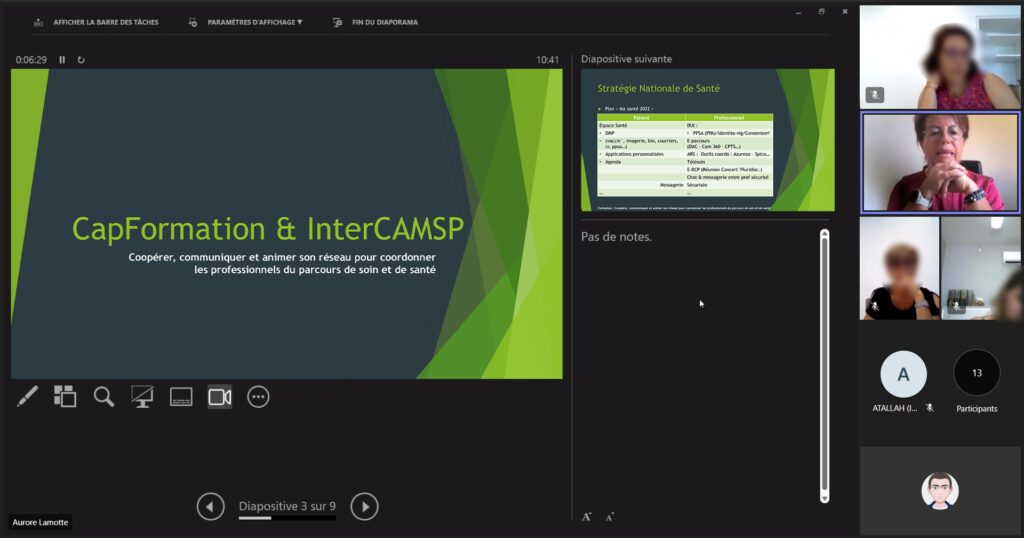Select the top participant video tile
This screenshot has height=538, width=1024.
point(940,57)
